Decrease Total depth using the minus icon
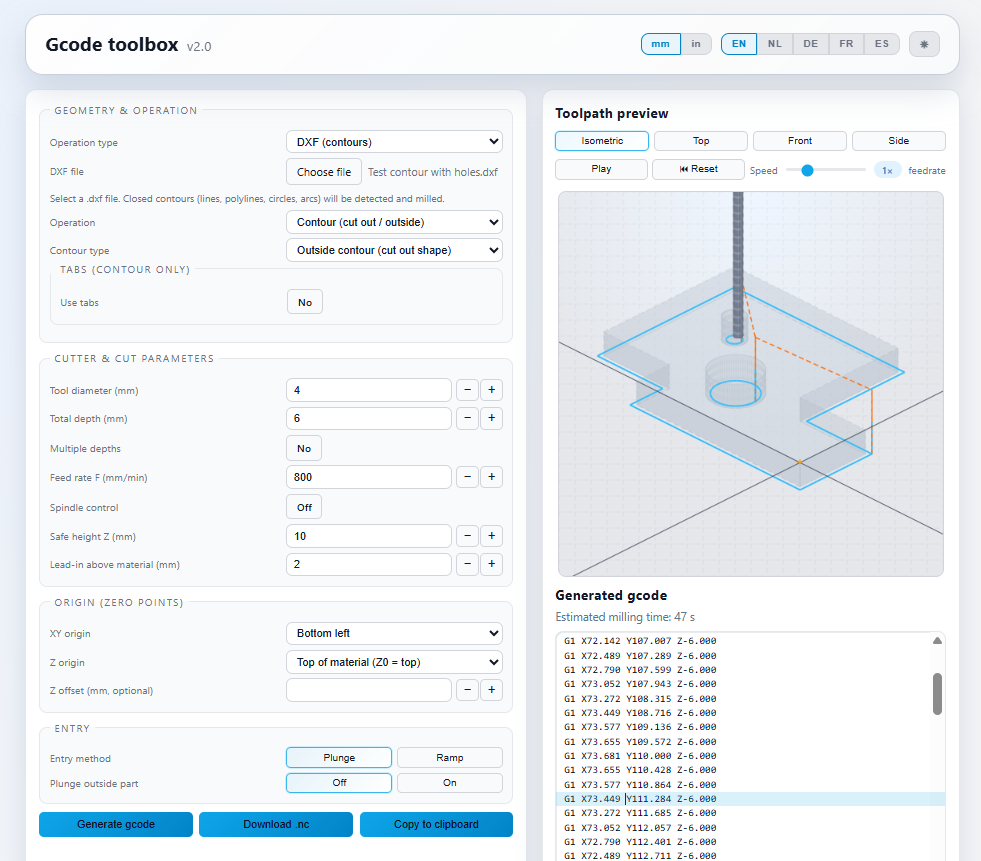981x861 pixels. pos(467,418)
